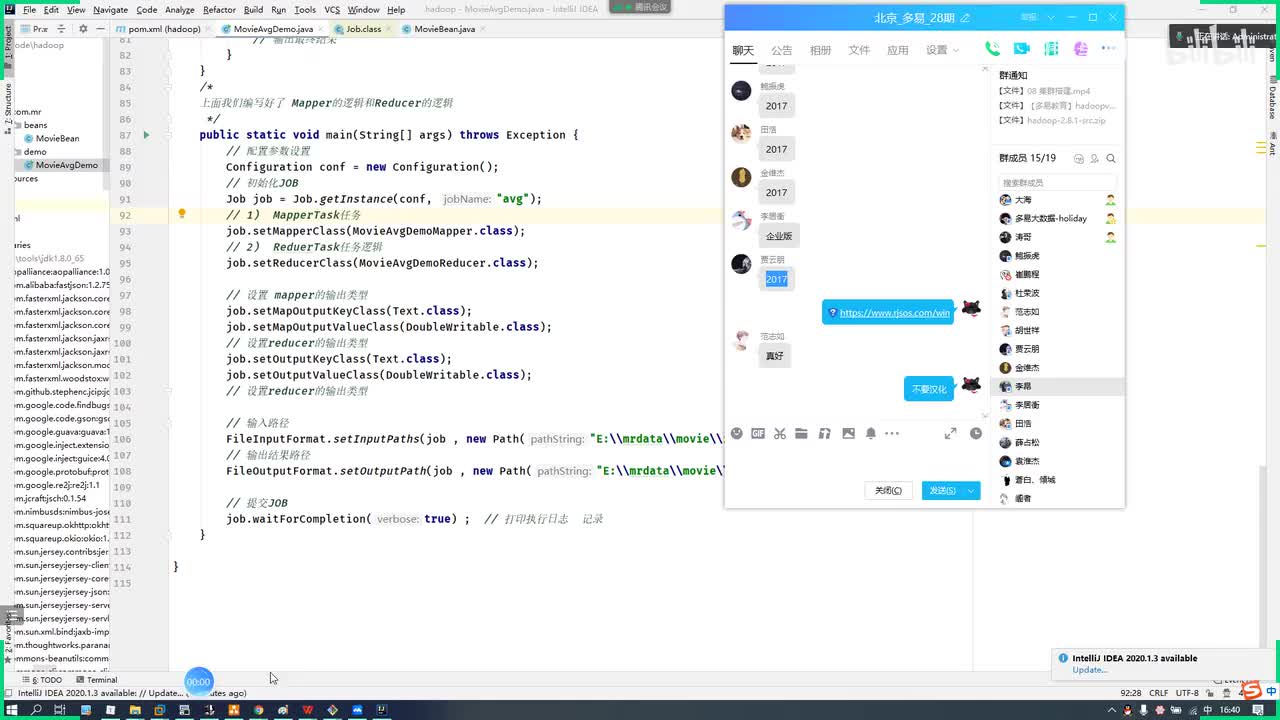Click the 不要汉化 chat message bubble

(x=929, y=389)
